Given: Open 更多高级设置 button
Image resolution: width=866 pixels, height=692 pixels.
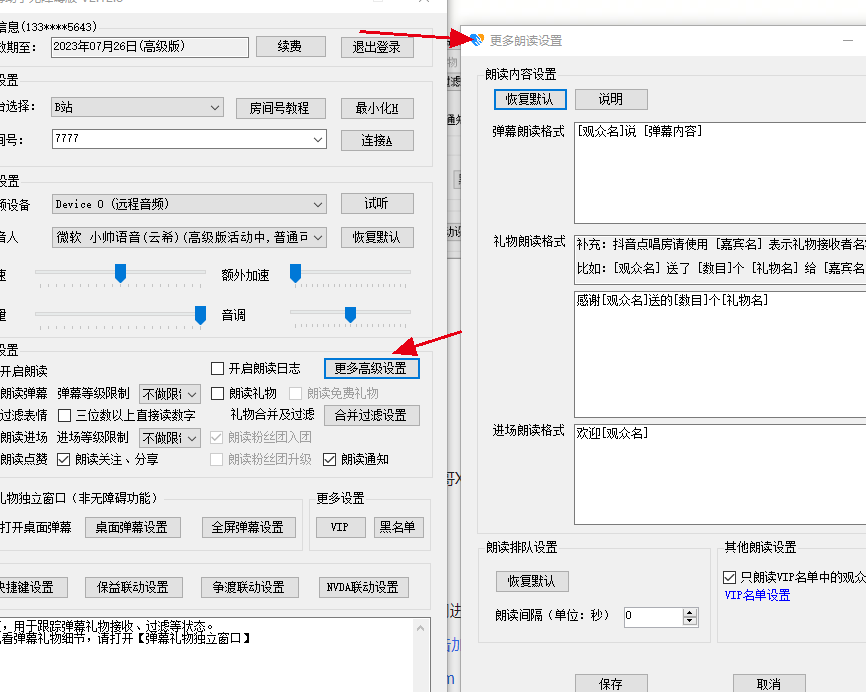Looking at the screenshot, I should pos(372,368).
